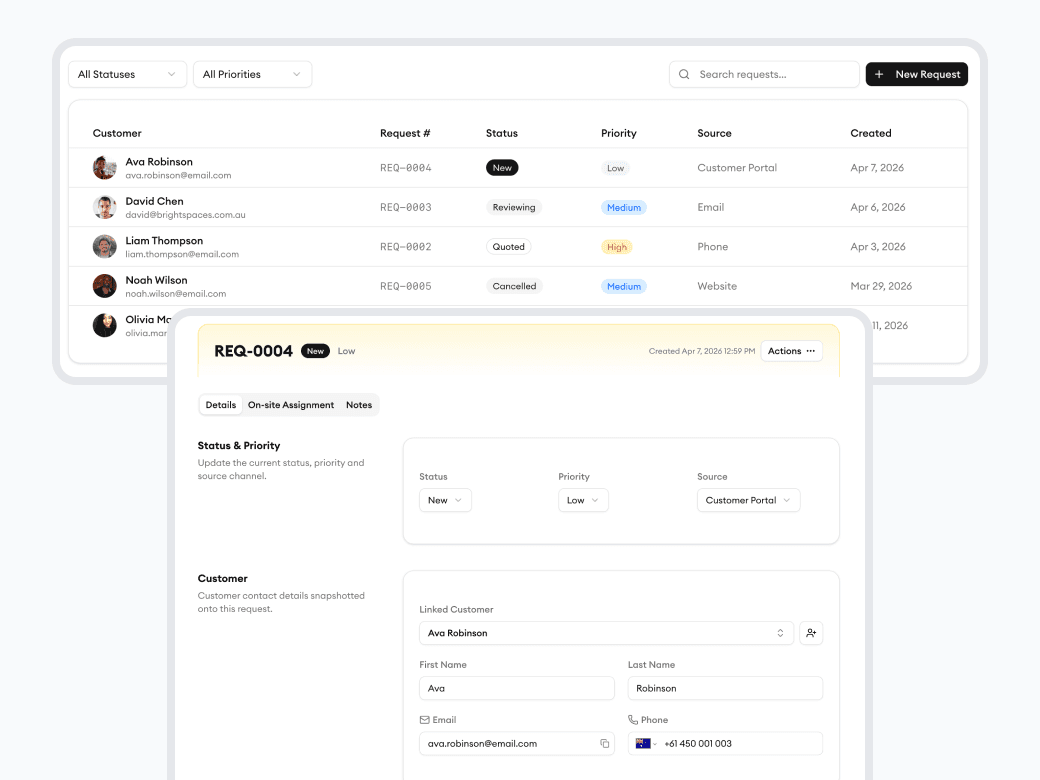
Task: Click David Chen's avatar picture
Action: (x=104, y=207)
